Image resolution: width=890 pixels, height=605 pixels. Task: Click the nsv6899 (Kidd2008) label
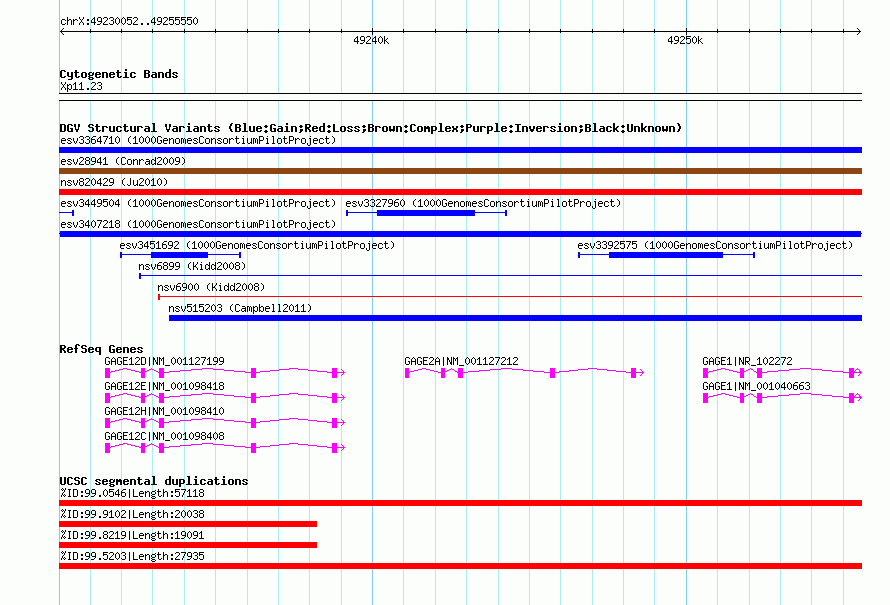point(192,266)
